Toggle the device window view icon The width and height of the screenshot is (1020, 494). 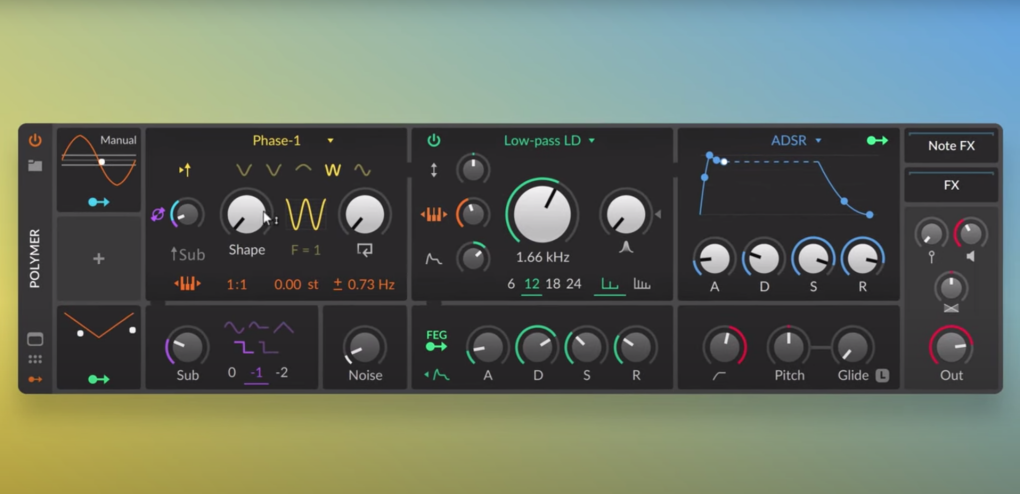(35, 339)
